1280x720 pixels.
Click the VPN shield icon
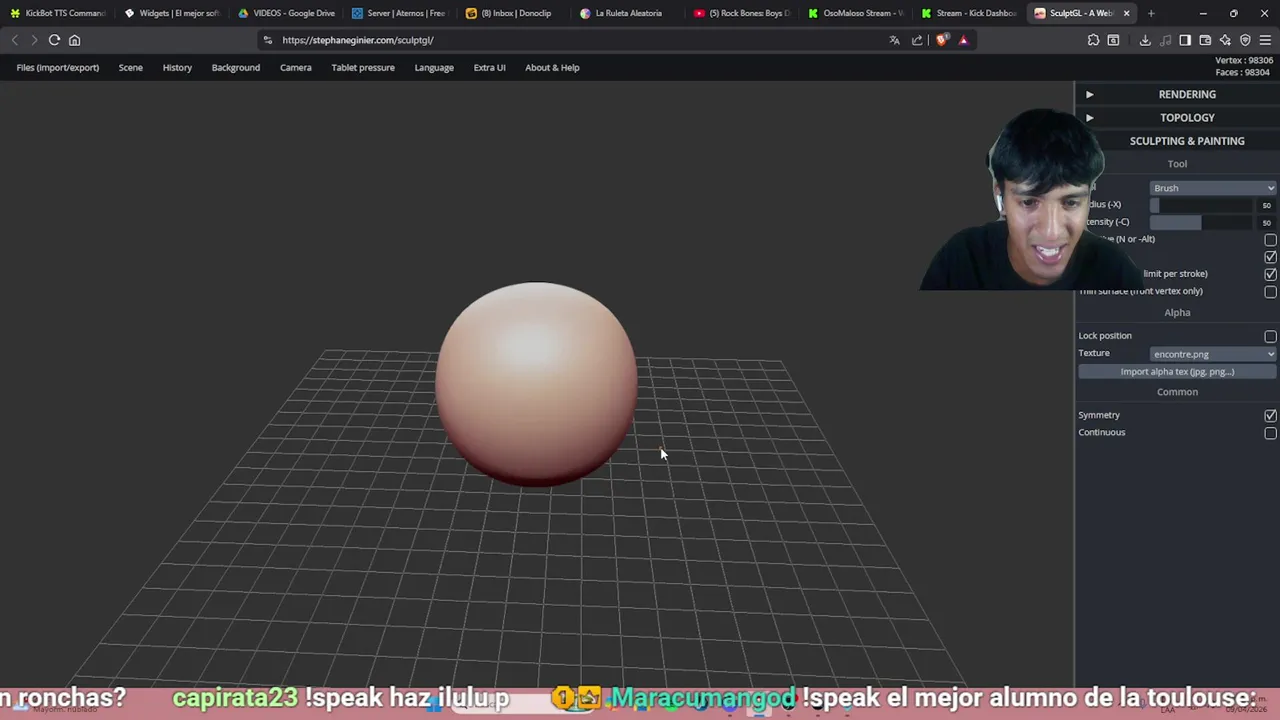pos(1245,40)
